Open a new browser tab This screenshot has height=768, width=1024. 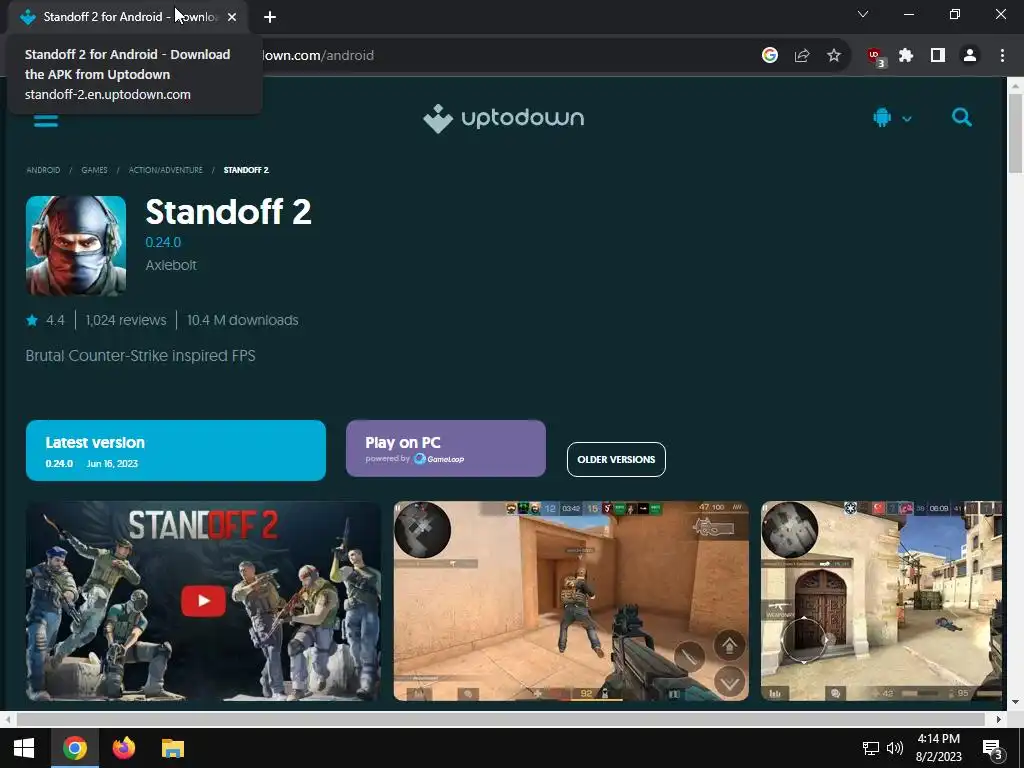[270, 17]
